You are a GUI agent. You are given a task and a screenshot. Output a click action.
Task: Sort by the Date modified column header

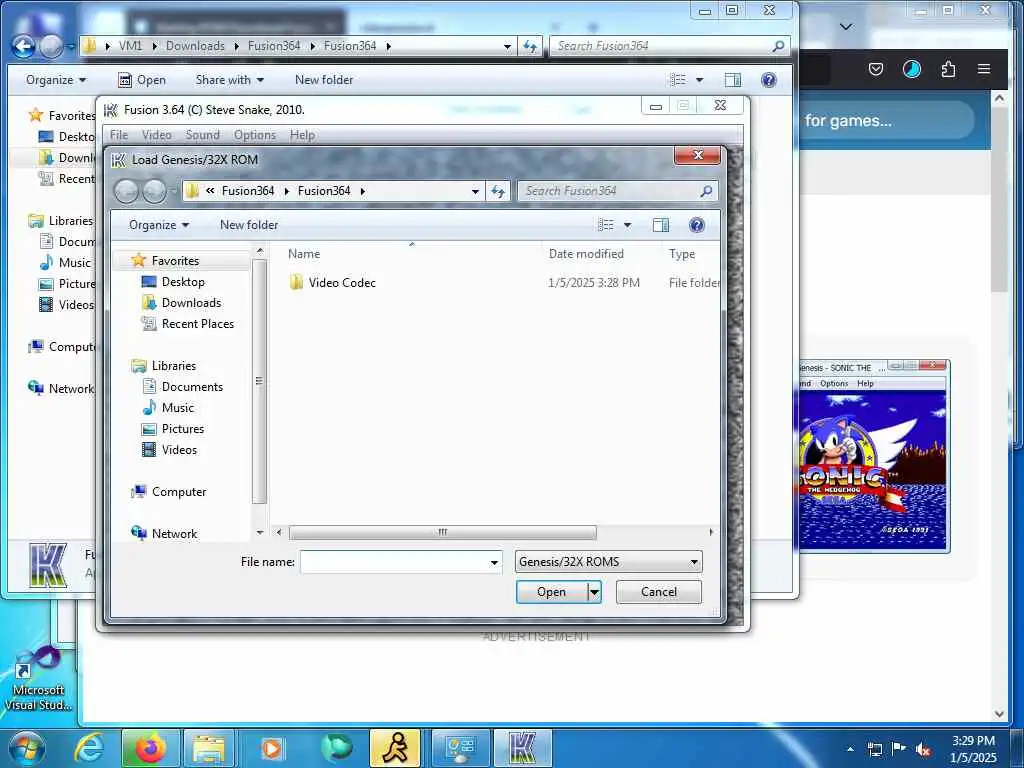coord(586,253)
